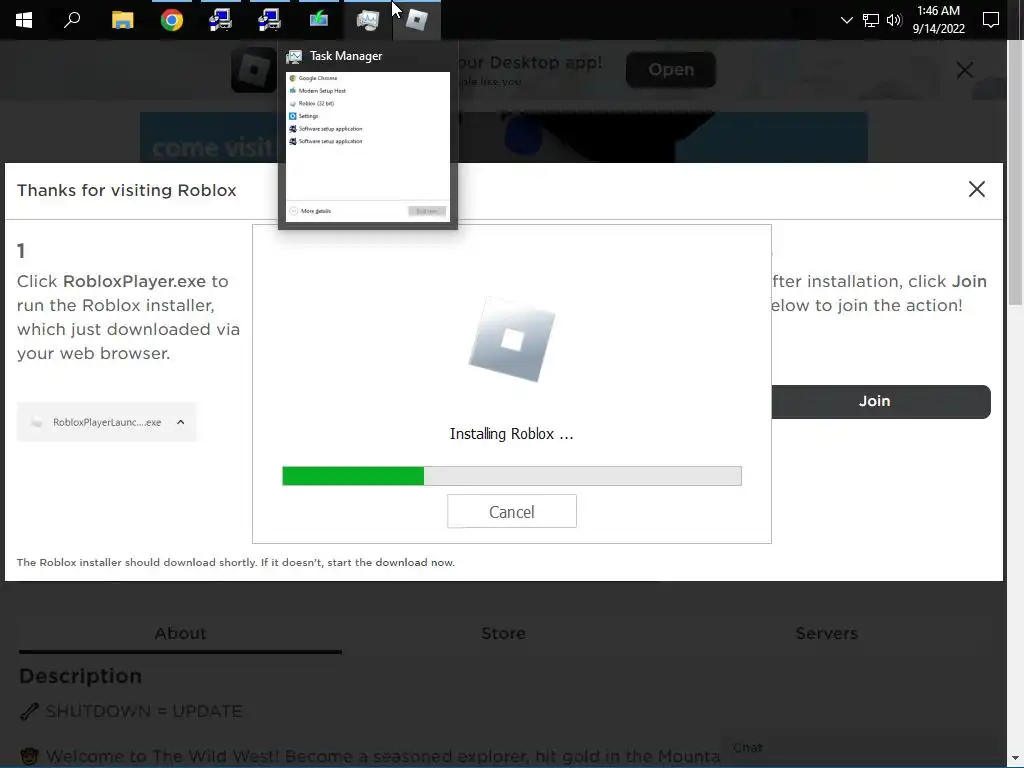Screen dimensions: 1024x768
Task: Open the Task Manager preview thumbnail
Action: 368,146
